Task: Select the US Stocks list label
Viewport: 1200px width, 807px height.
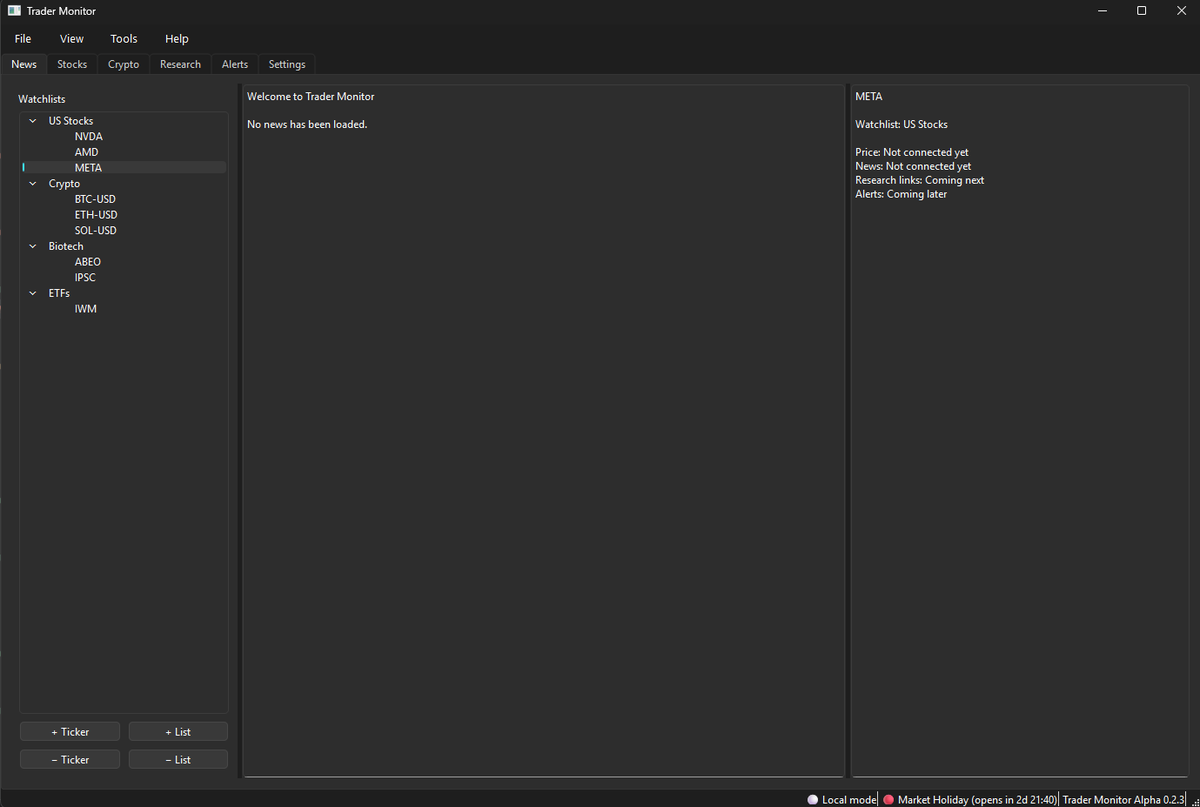Action: click(x=71, y=121)
